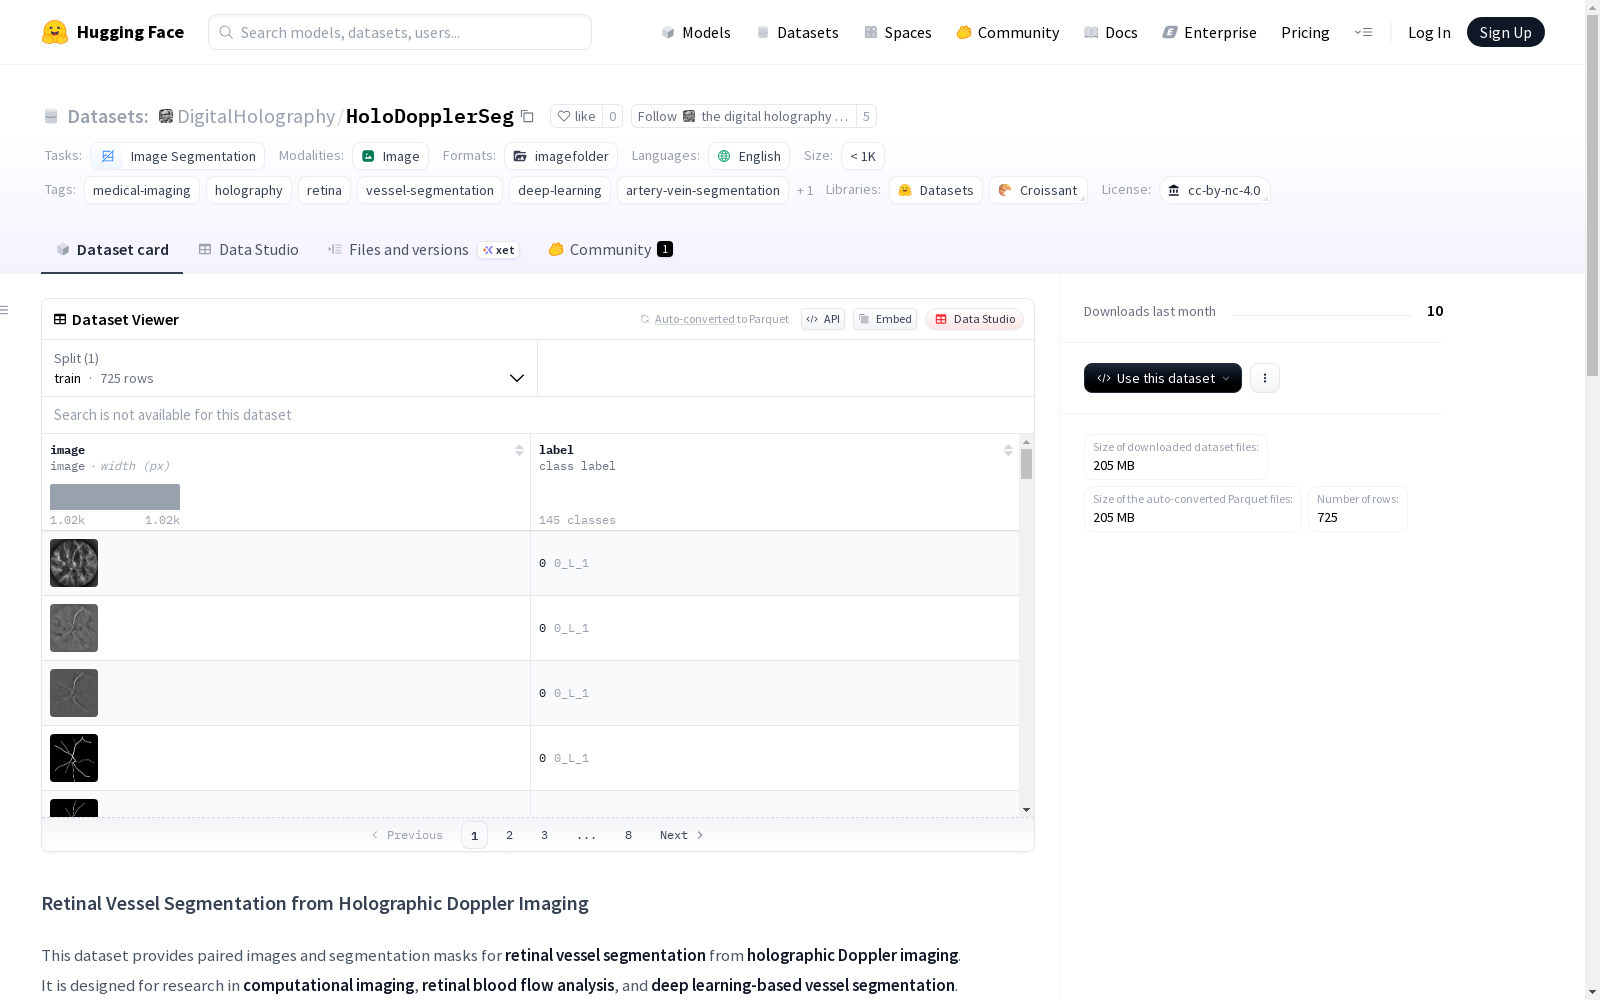The image size is (1600, 1000).
Task: Open the Models menu item
Action: pos(696,32)
